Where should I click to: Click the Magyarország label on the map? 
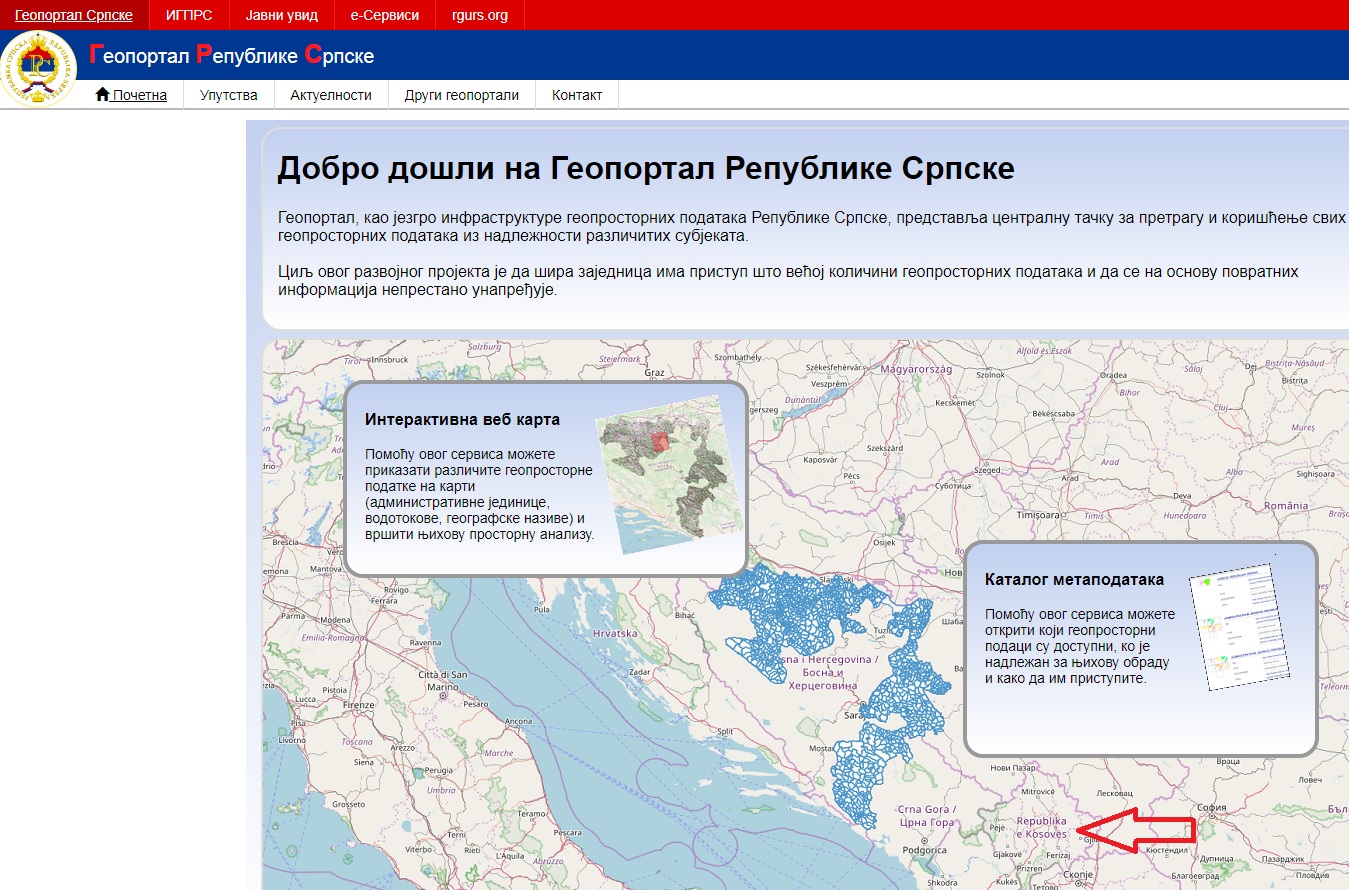[x=916, y=369]
